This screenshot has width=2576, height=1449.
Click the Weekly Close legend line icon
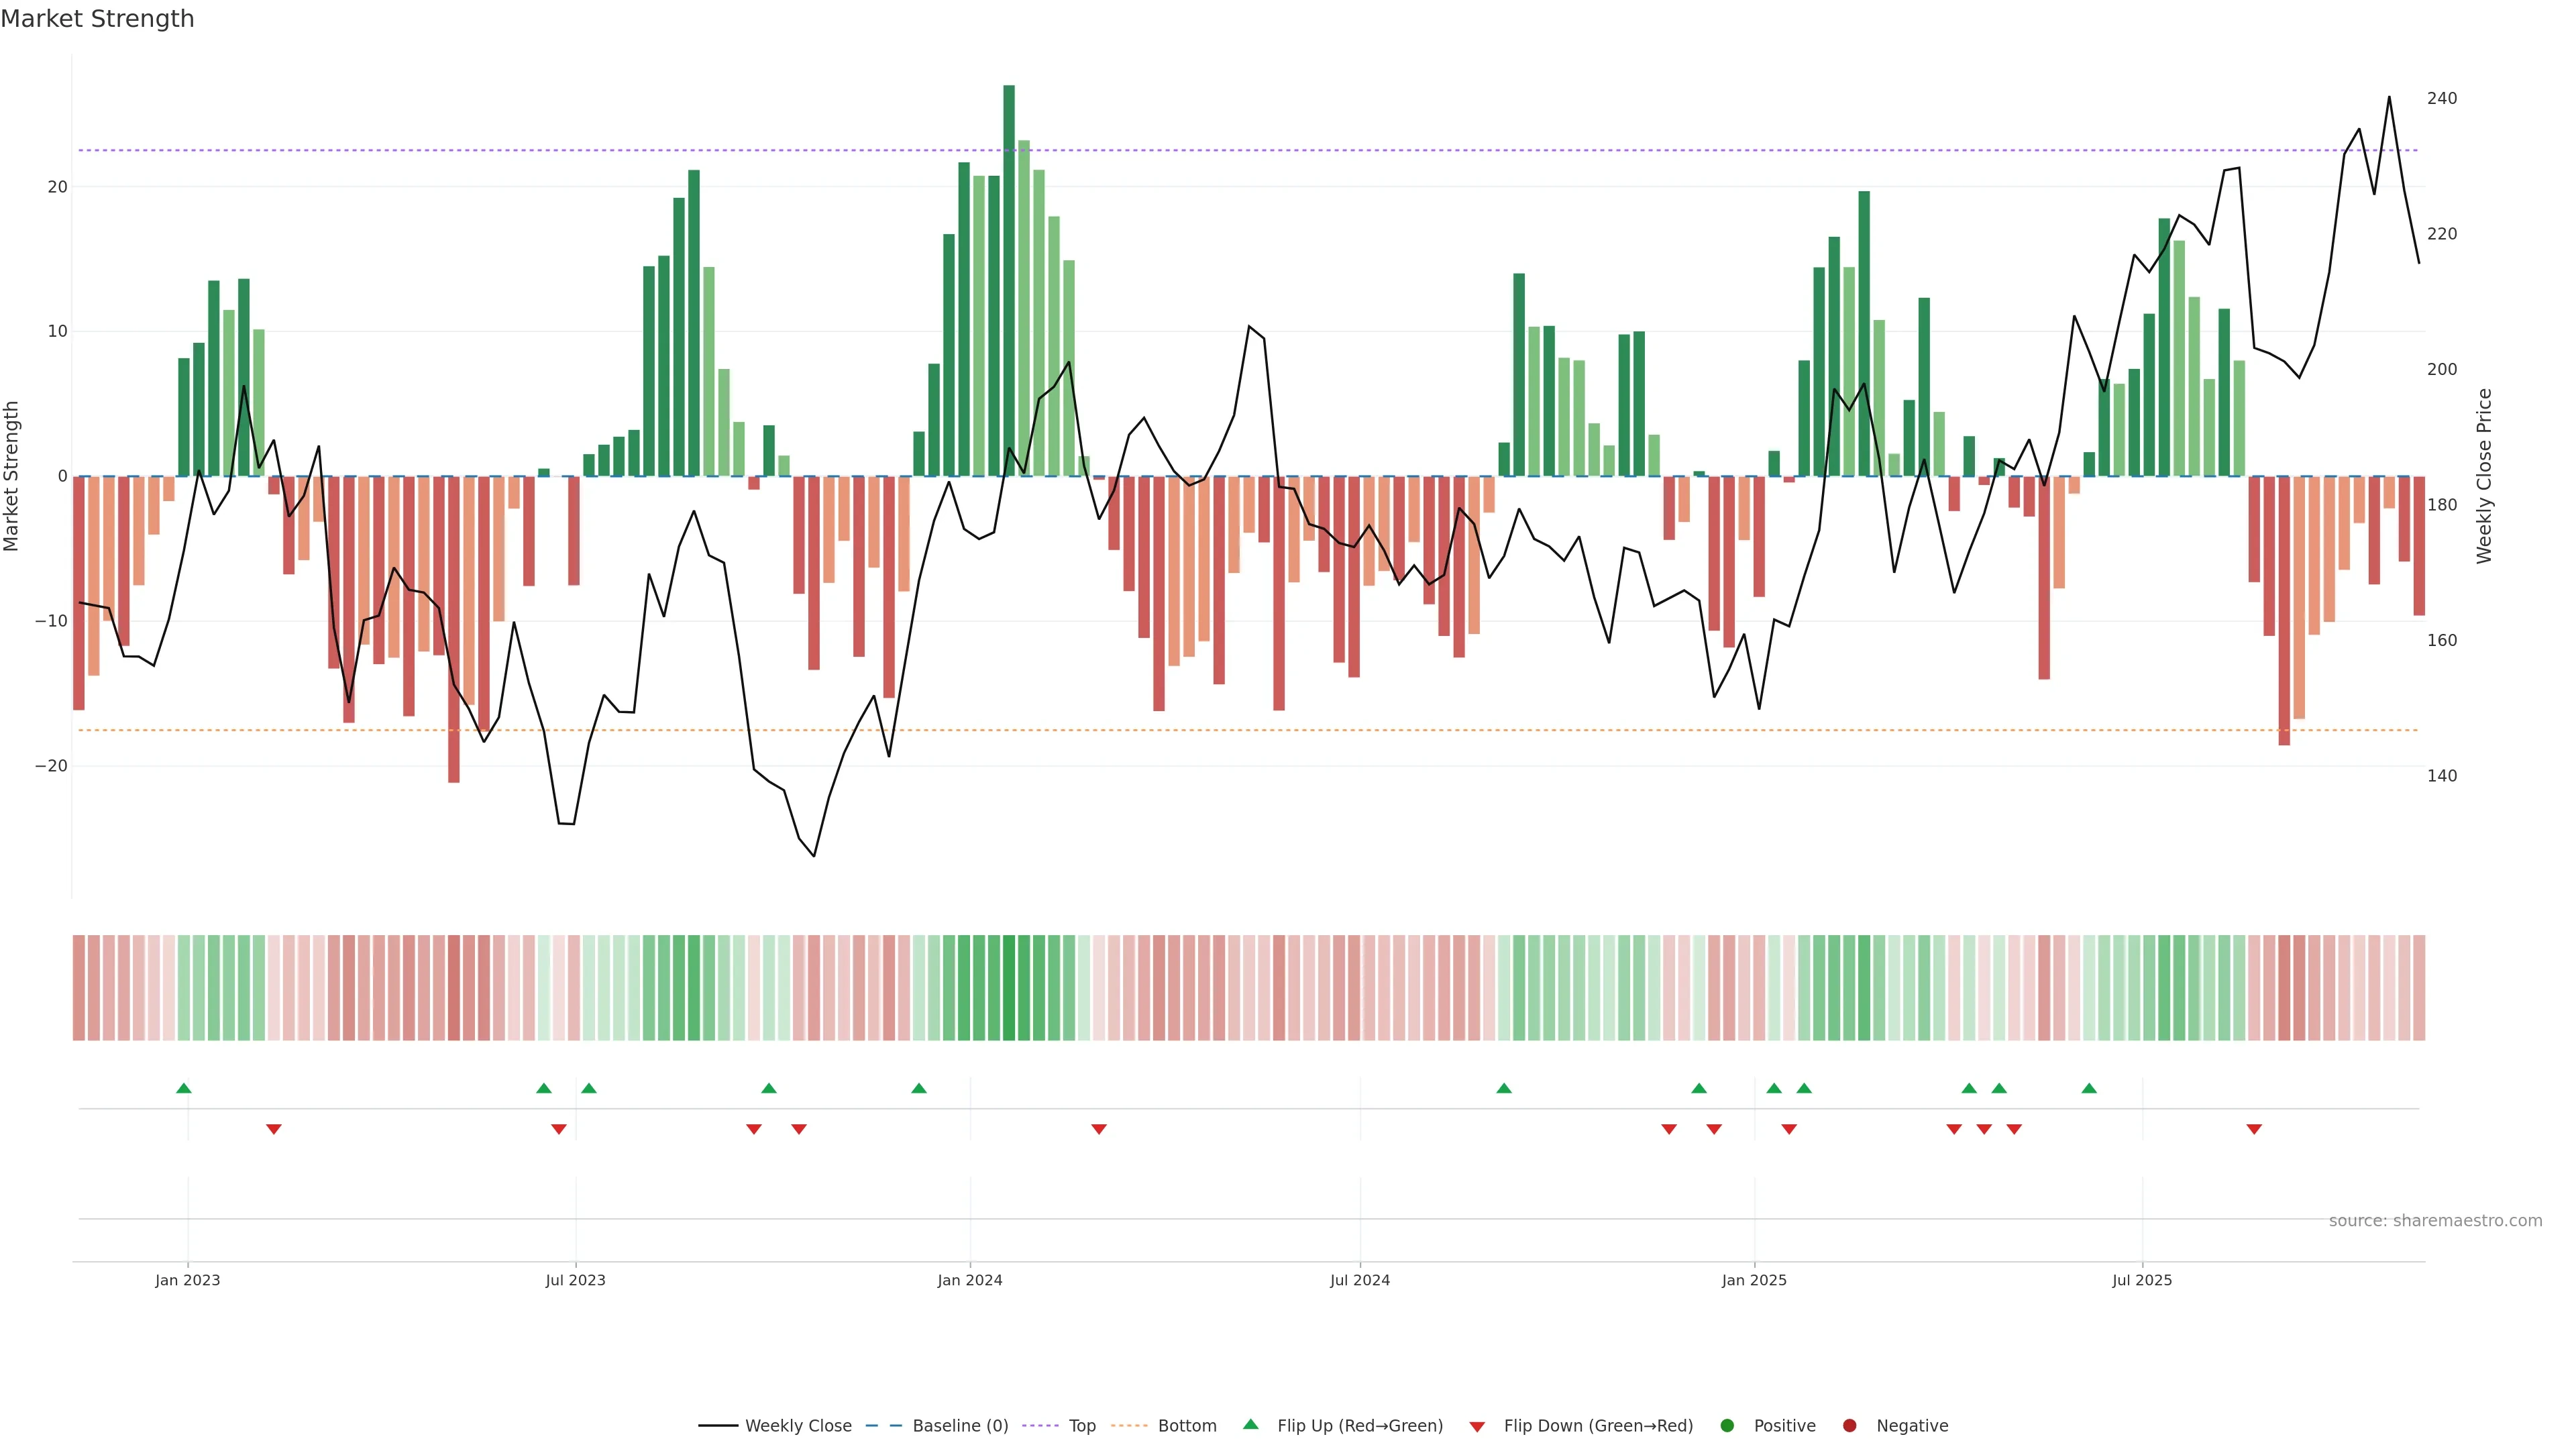coord(717,1426)
